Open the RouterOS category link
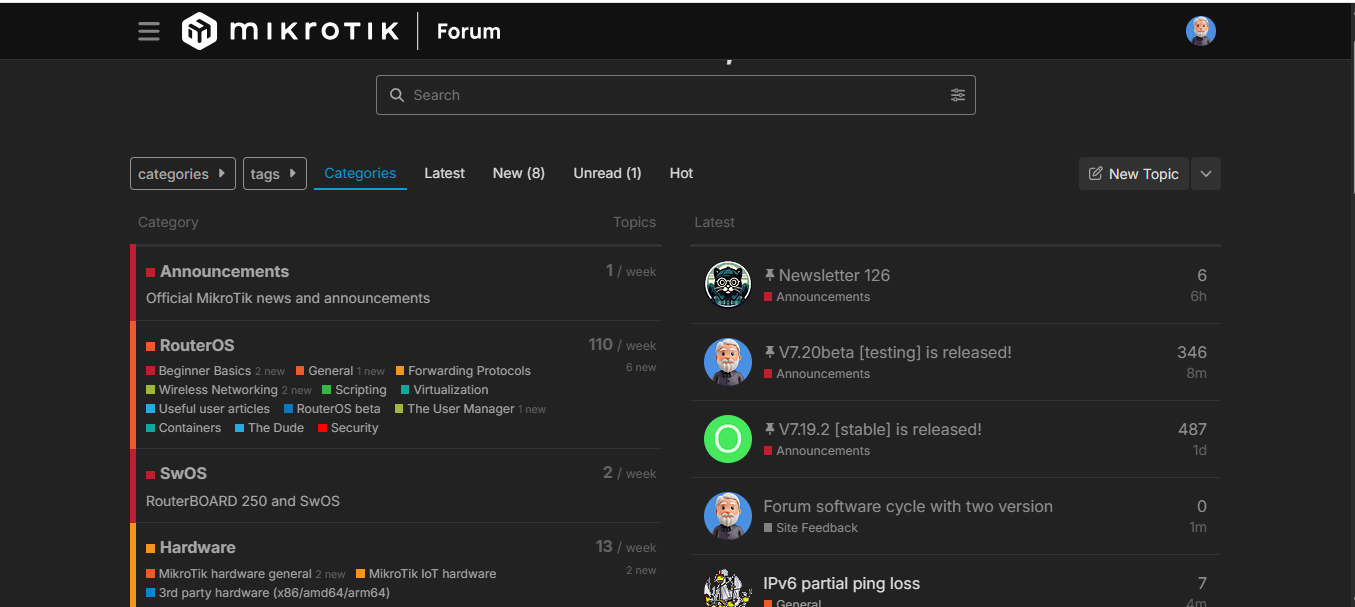 197,345
